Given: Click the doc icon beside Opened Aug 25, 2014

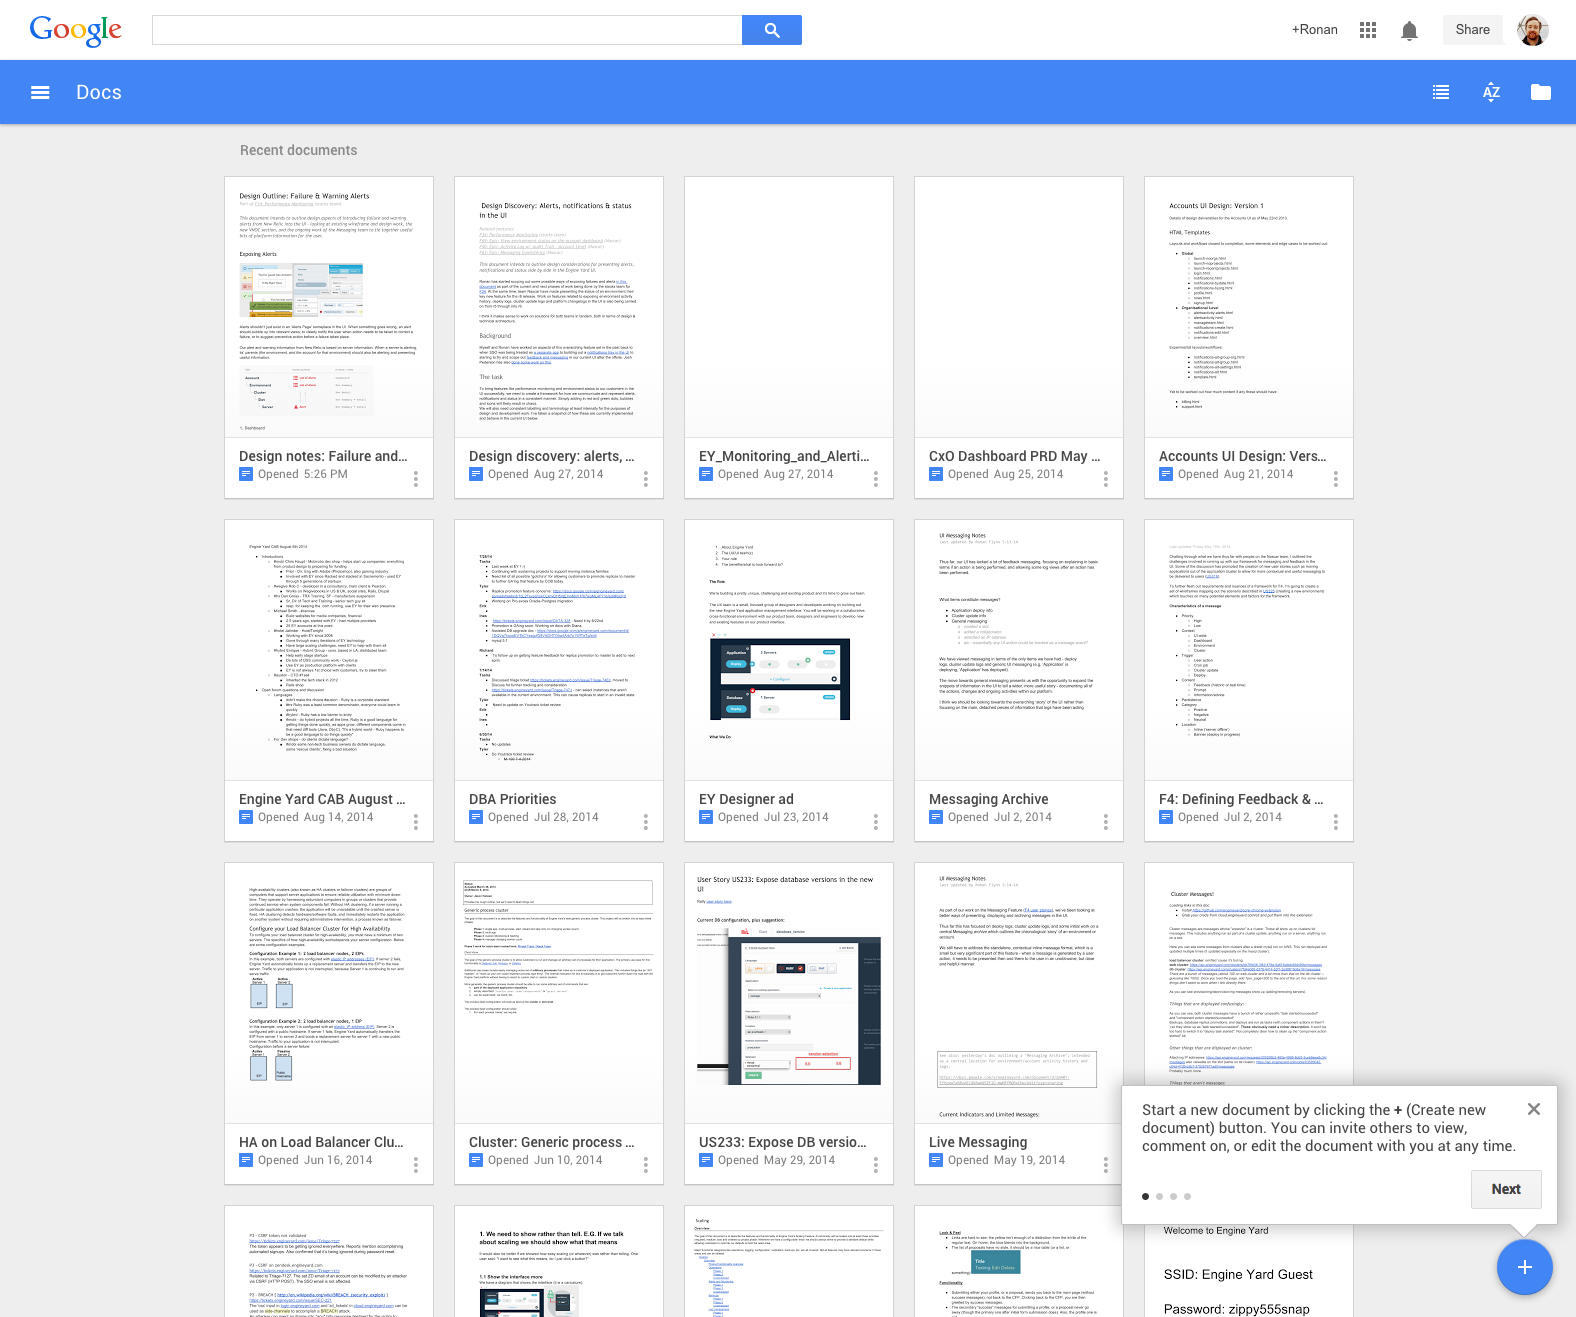Looking at the screenshot, I should (936, 474).
